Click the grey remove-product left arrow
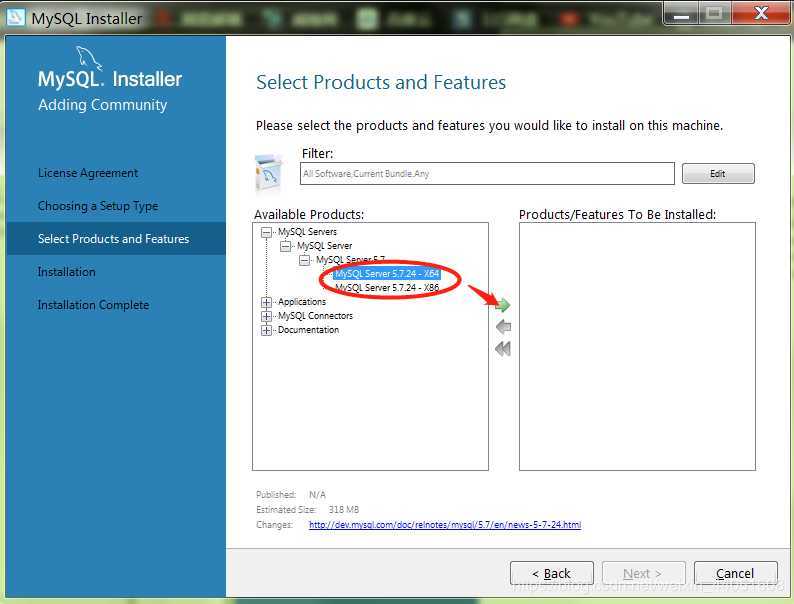794x604 pixels. (503, 327)
